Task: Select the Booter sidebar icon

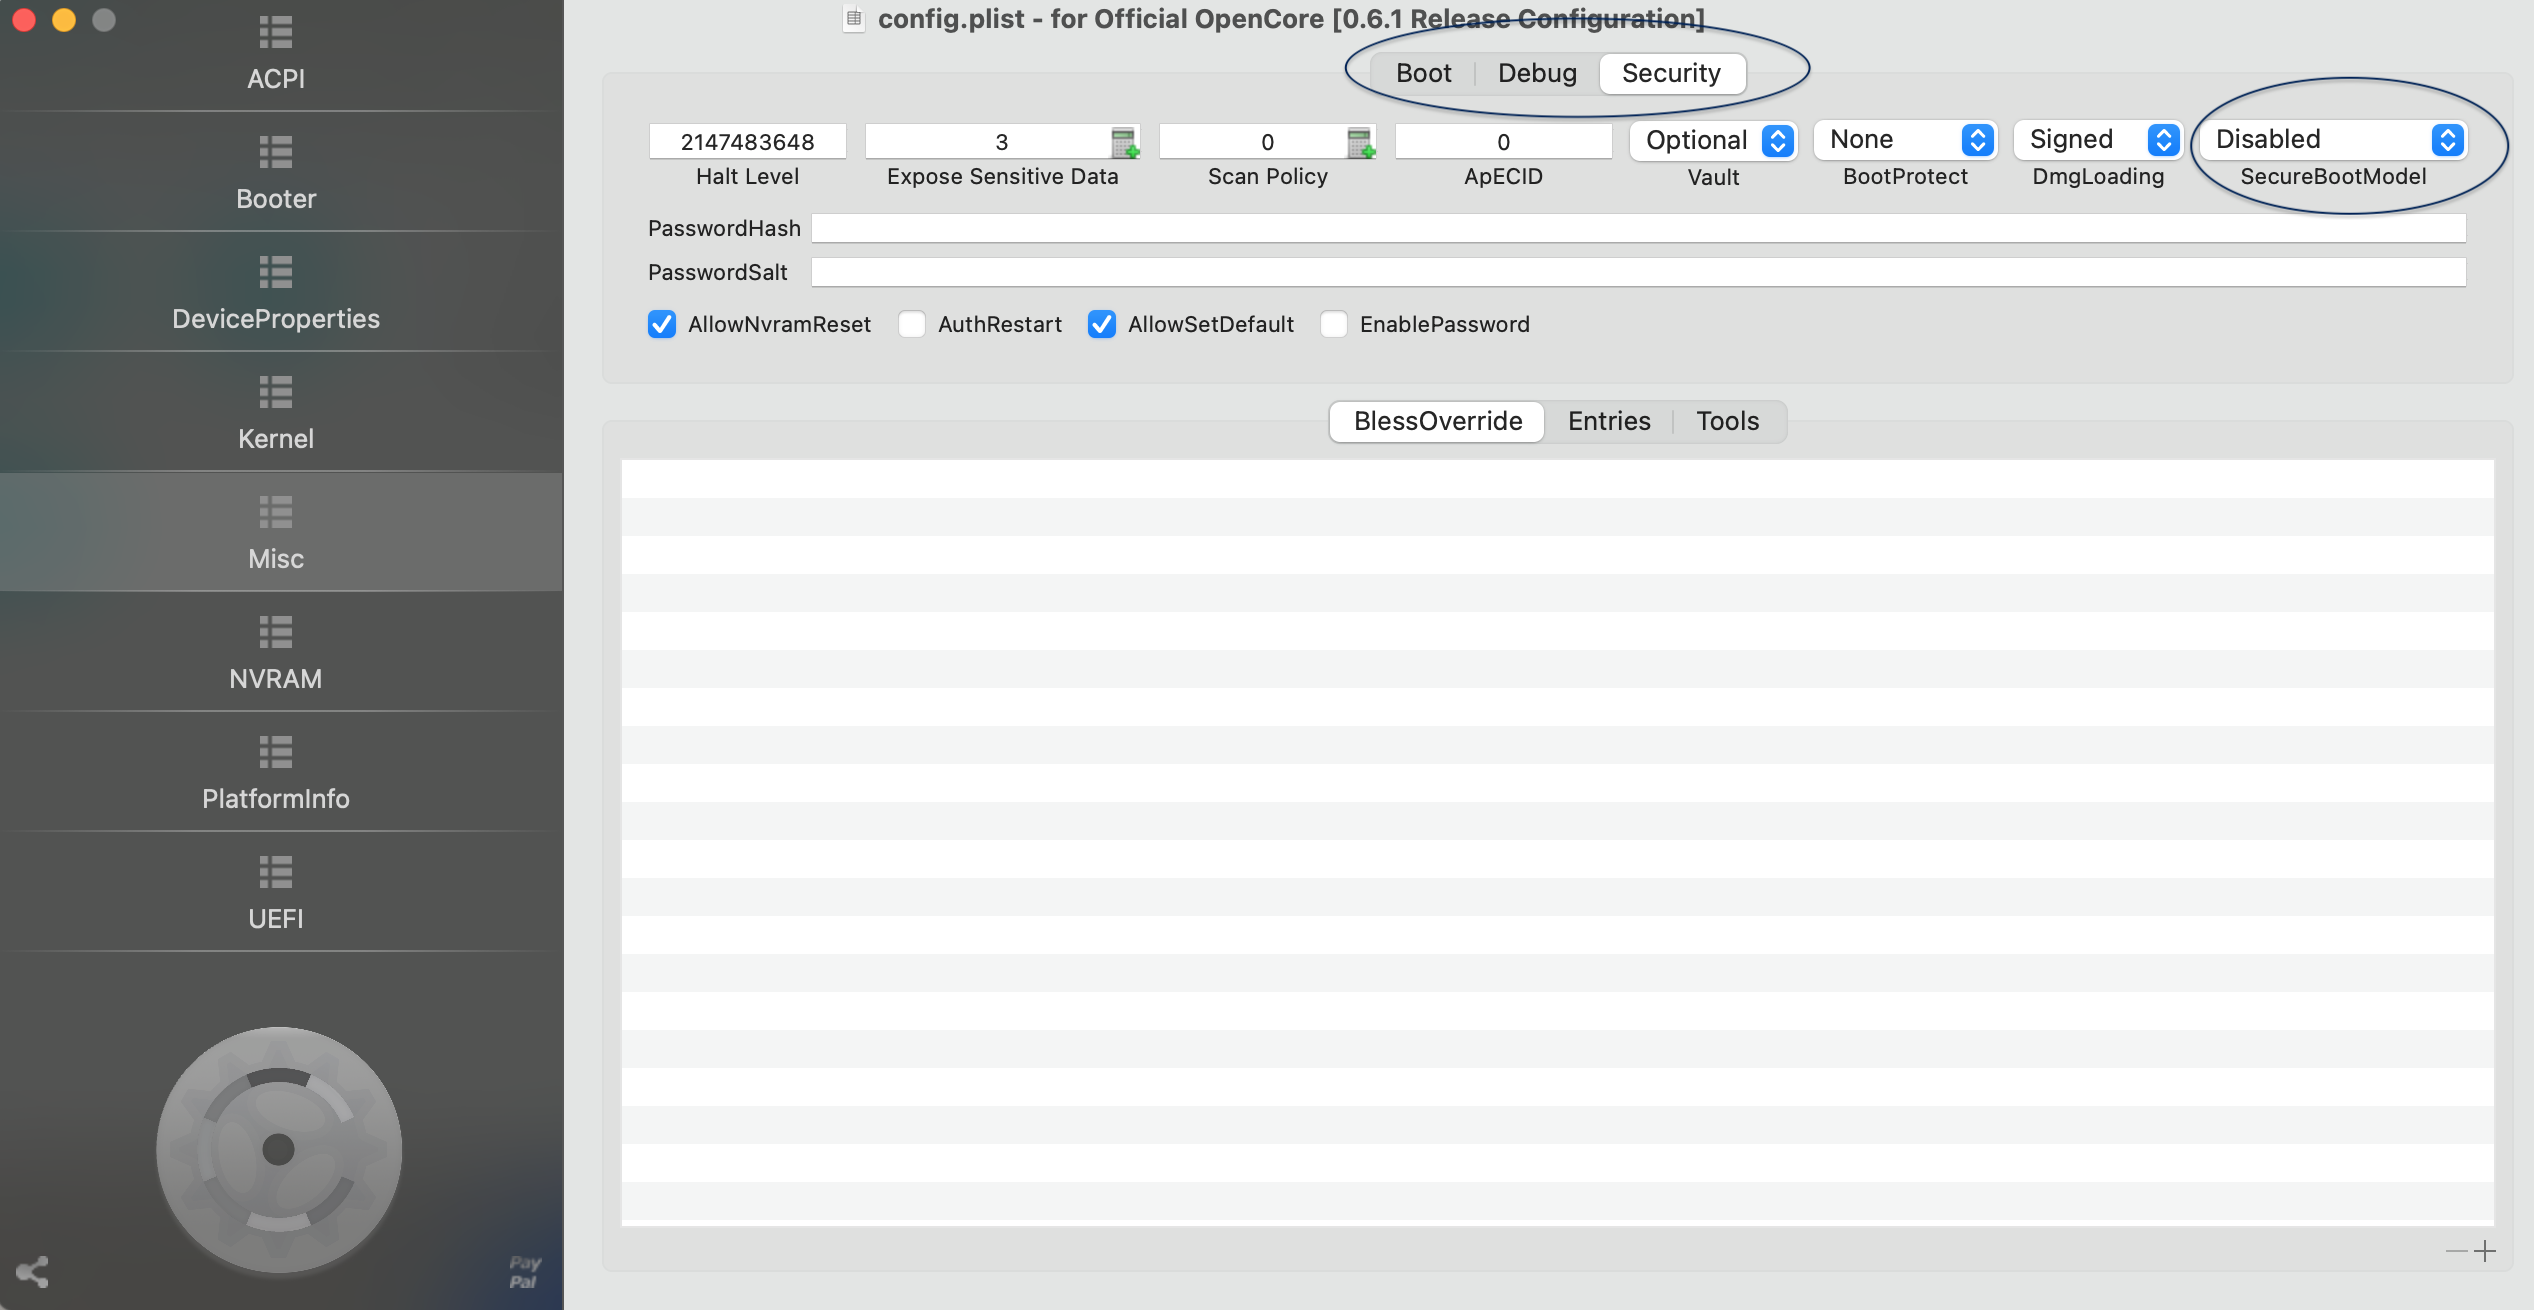Action: [276, 172]
